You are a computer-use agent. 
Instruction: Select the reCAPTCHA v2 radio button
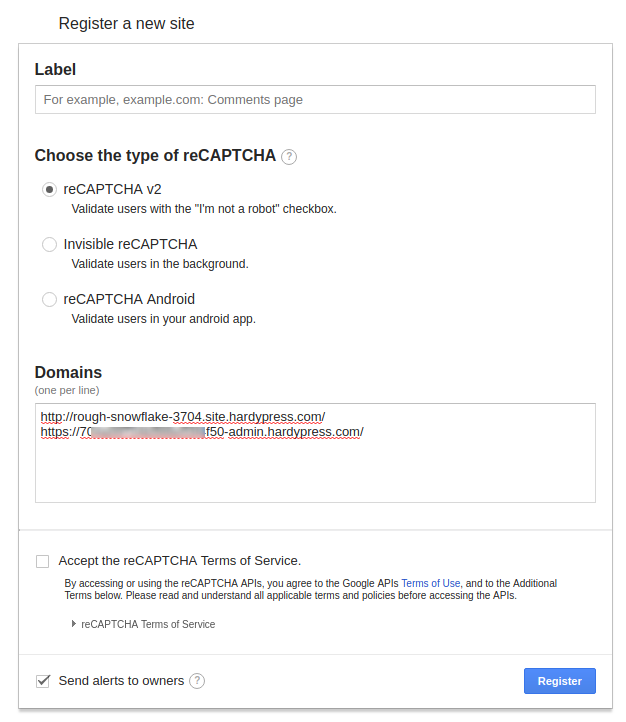coord(49,189)
